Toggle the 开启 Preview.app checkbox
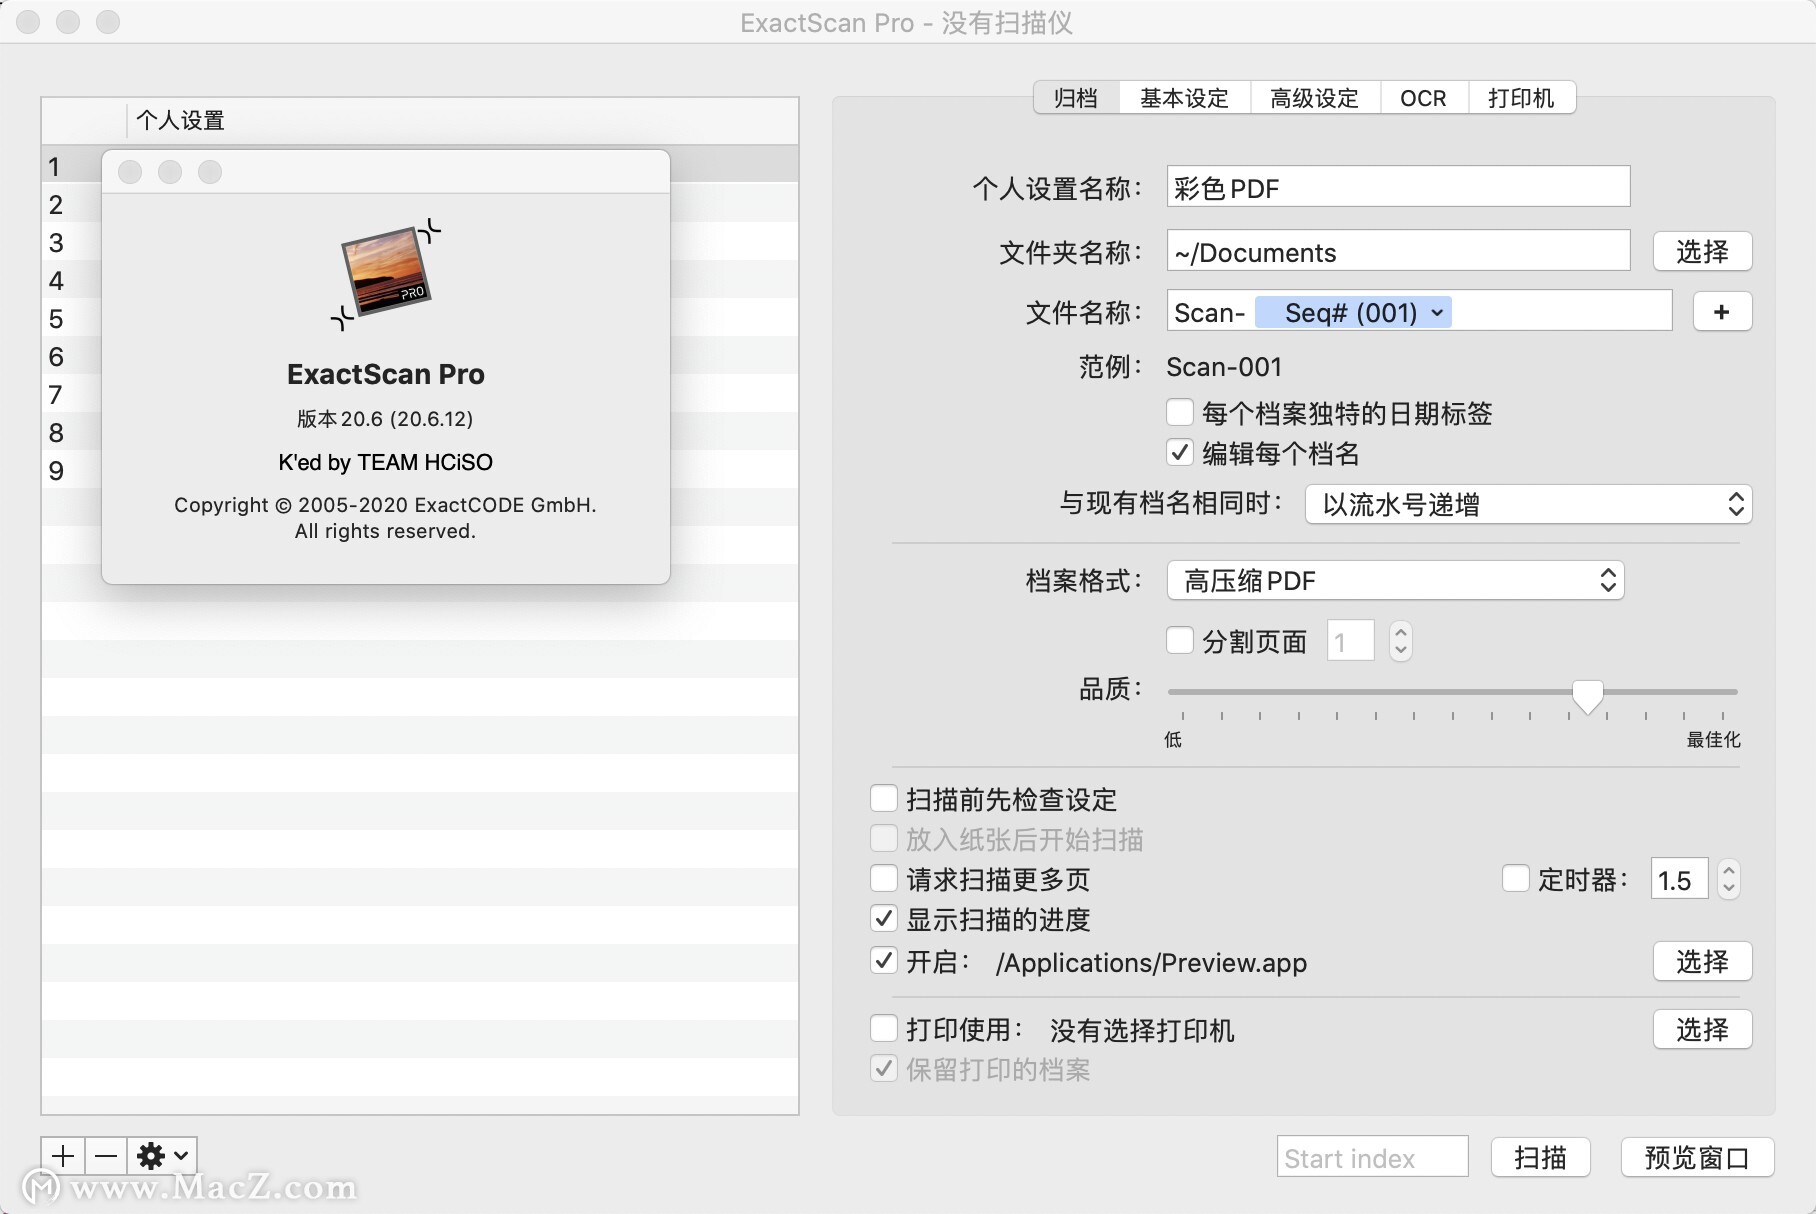This screenshot has width=1816, height=1214. point(884,961)
